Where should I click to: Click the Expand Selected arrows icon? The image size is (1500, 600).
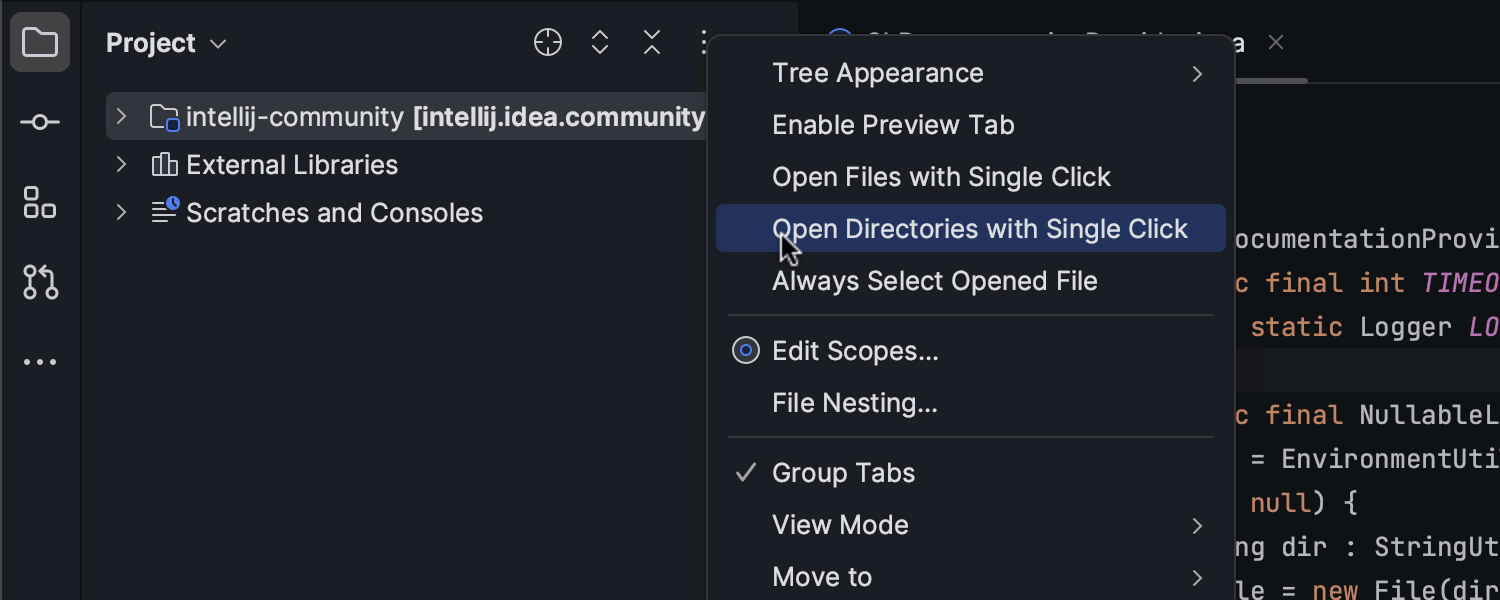pyautogui.click(x=600, y=43)
